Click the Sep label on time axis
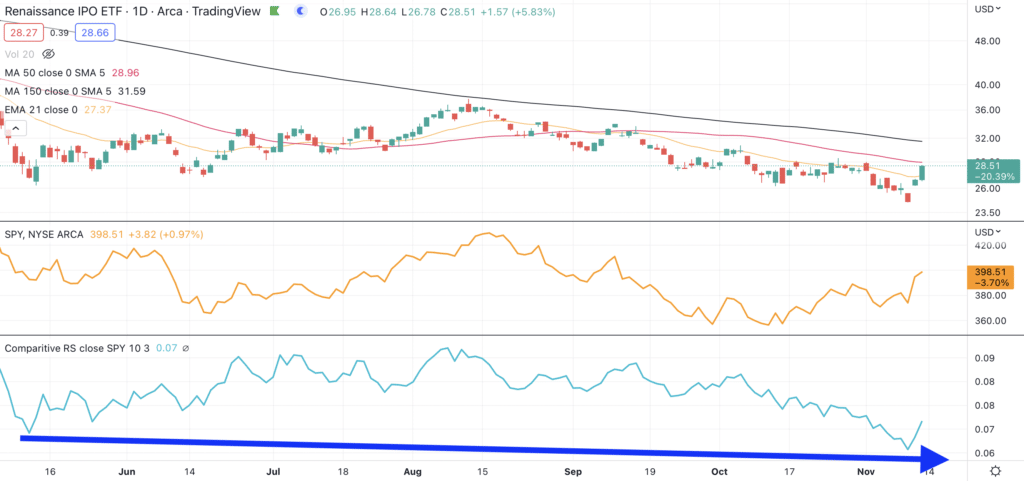1024x481 pixels. coord(573,471)
